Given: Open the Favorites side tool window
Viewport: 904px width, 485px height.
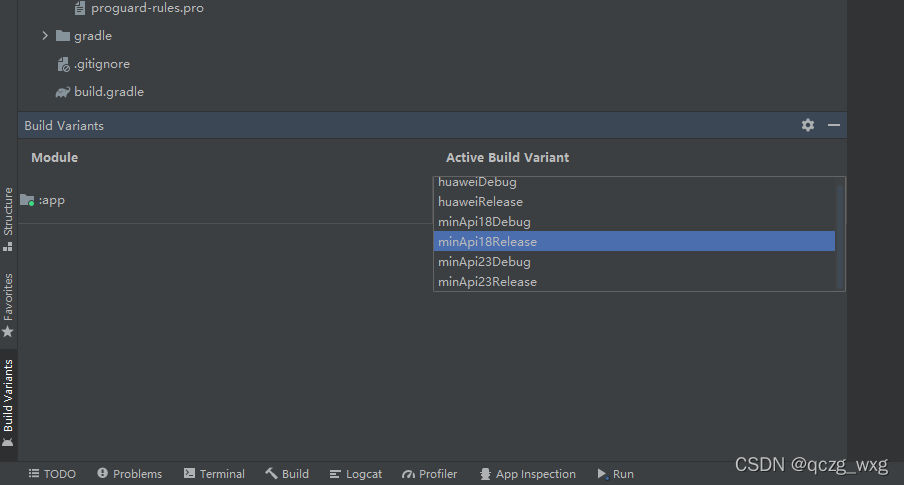Looking at the screenshot, I should point(8,306).
